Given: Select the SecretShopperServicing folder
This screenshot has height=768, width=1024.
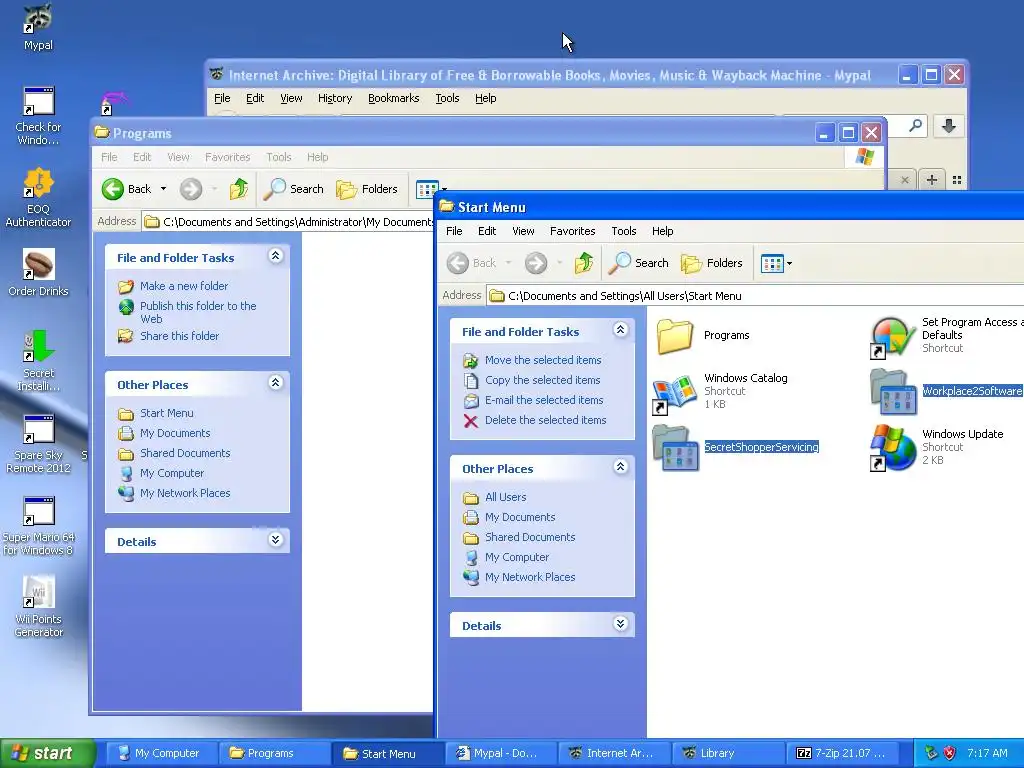Looking at the screenshot, I should 736,447.
